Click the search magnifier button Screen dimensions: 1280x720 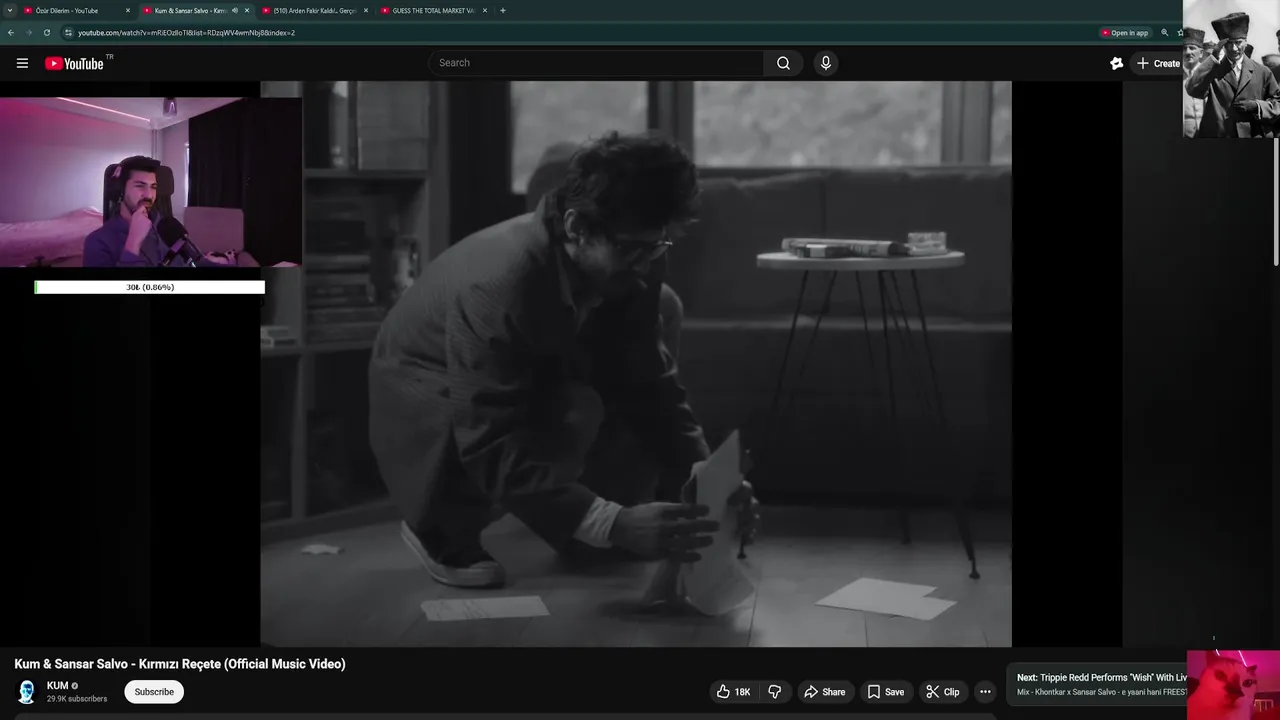tap(783, 63)
